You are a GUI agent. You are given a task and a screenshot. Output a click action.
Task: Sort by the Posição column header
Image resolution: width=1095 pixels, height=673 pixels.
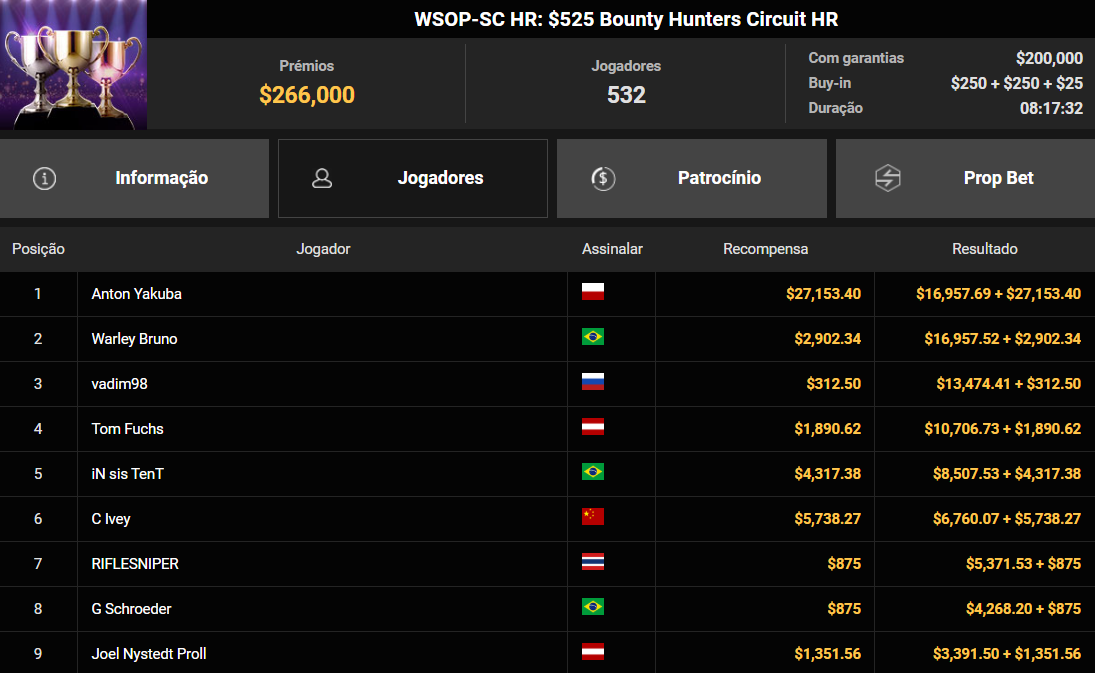tap(38, 249)
